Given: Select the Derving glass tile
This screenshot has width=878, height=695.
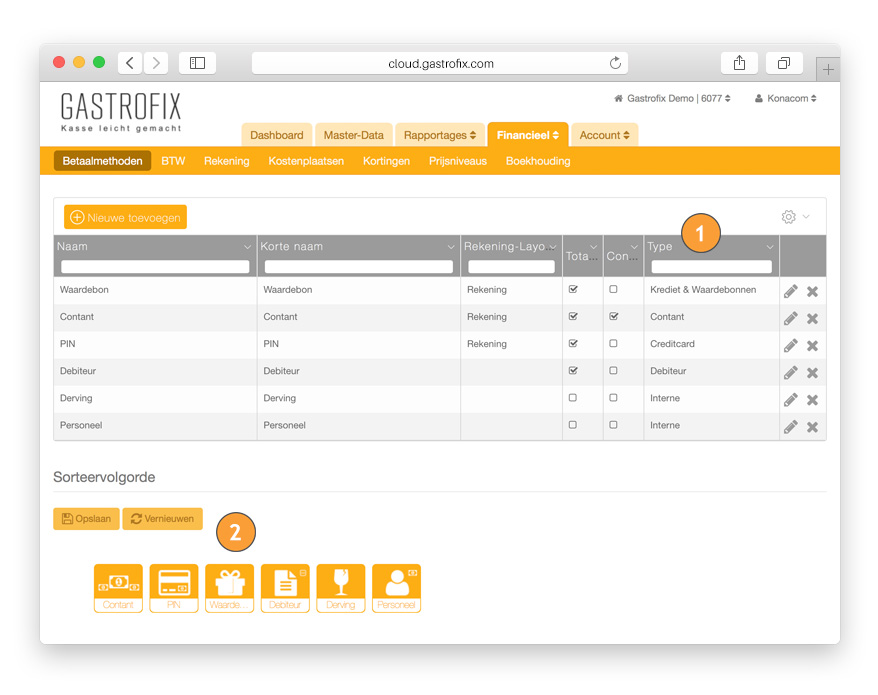Looking at the screenshot, I should (x=341, y=587).
